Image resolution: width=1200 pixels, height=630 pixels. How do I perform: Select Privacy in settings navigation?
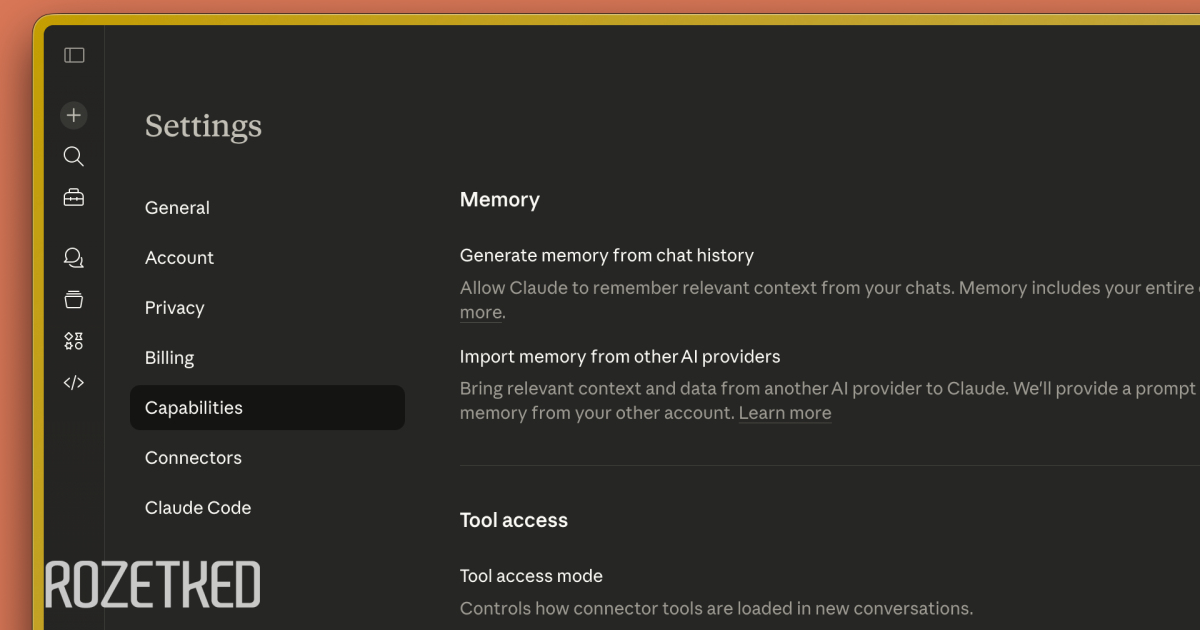click(174, 308)
